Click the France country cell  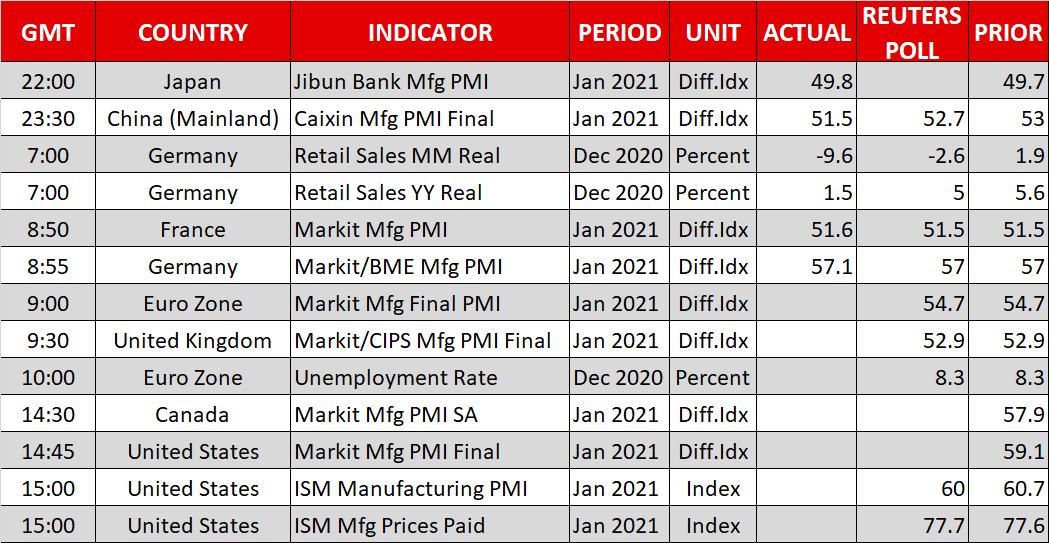coord(193,230)
